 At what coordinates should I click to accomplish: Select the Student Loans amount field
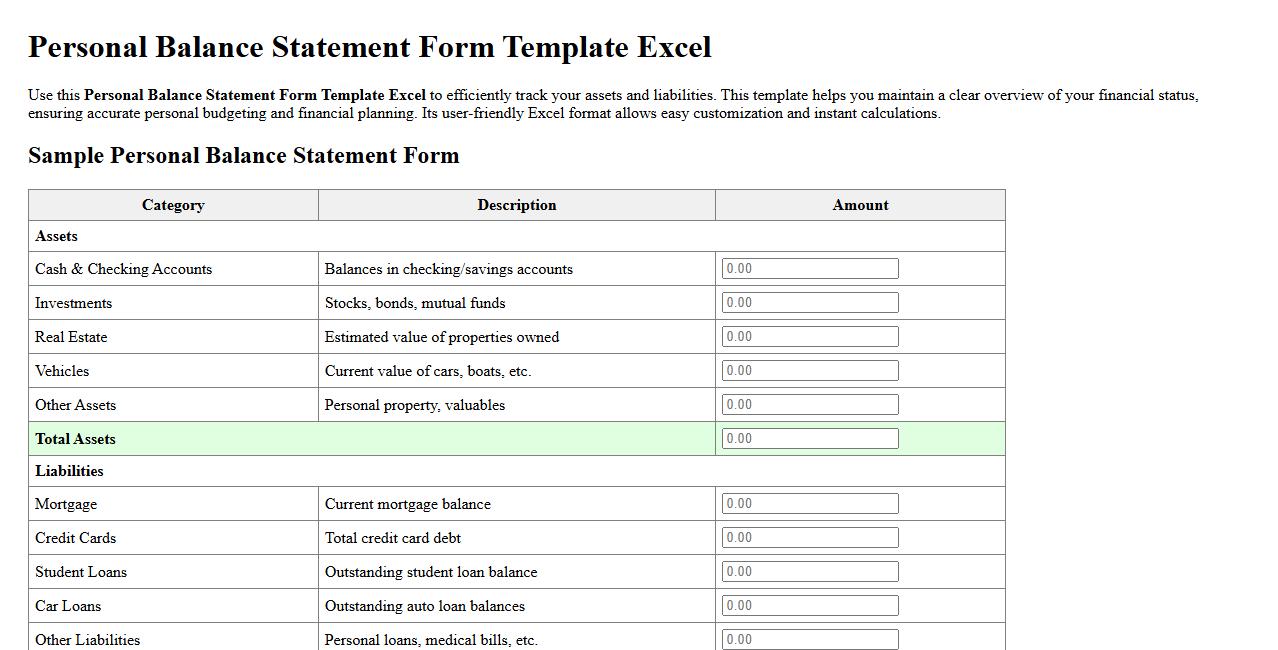(809, 571)
